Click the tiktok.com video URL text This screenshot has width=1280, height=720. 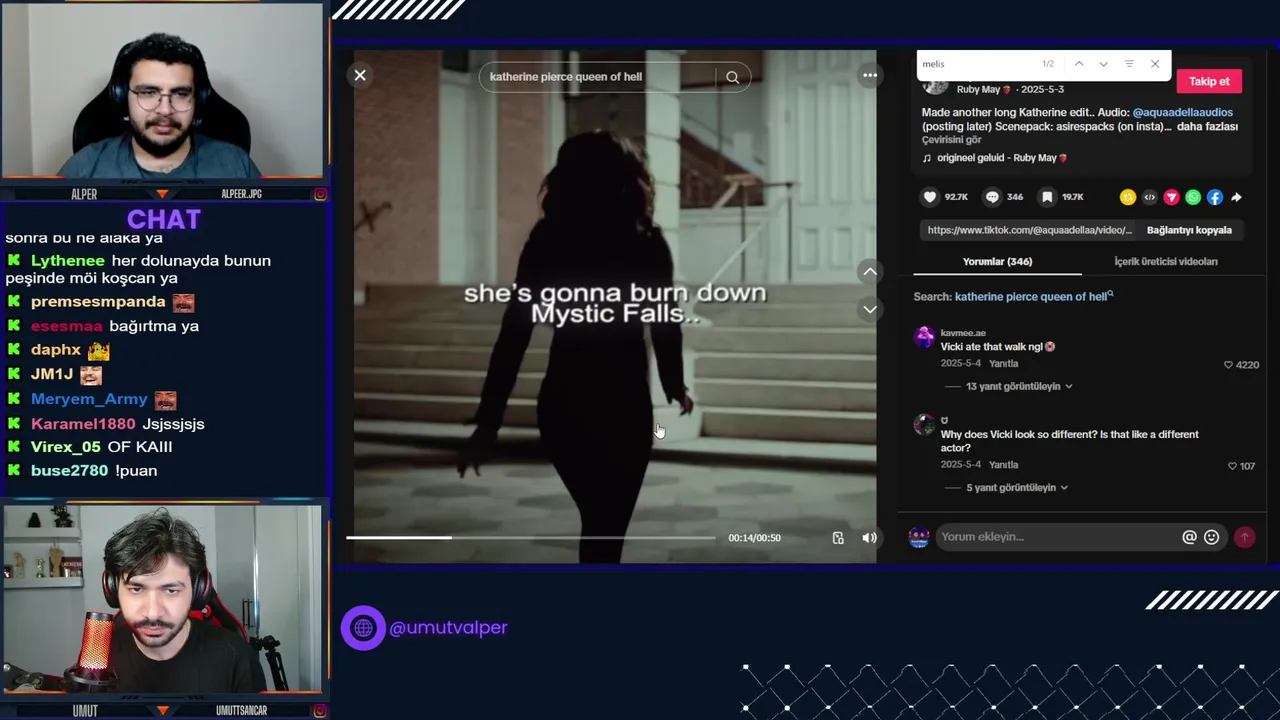coord(1029,230)
